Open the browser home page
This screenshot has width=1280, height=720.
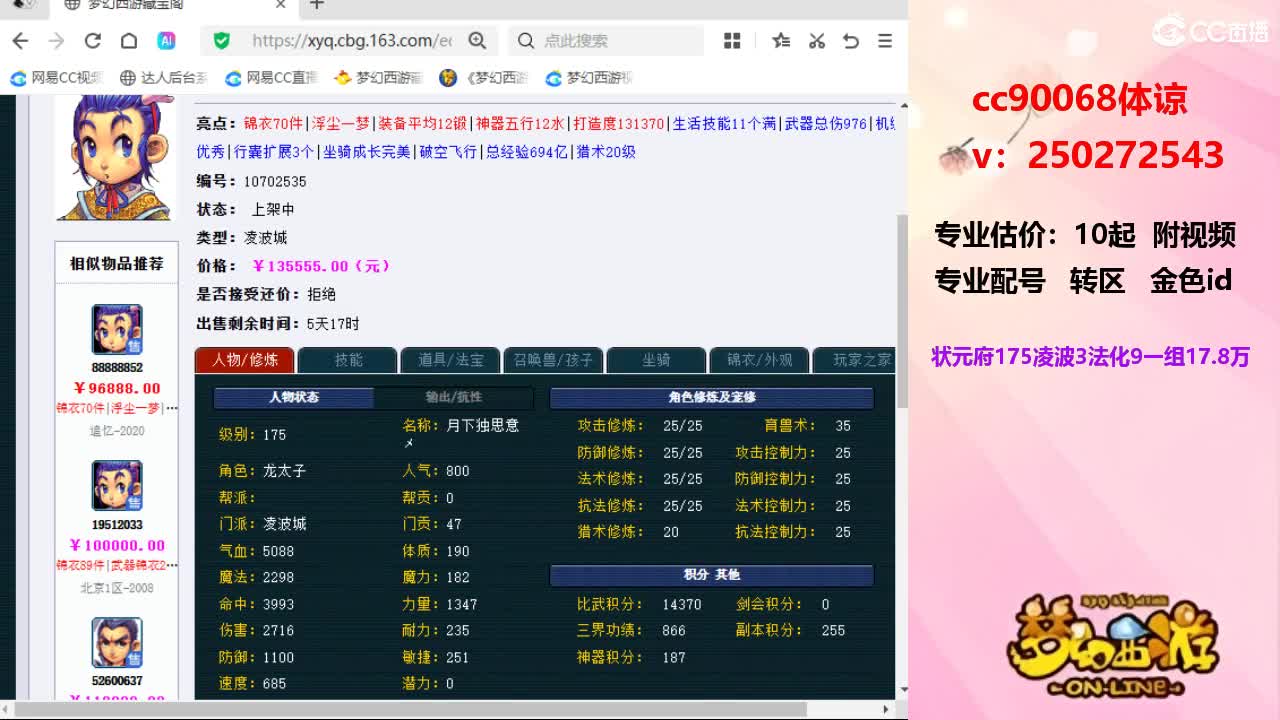tap(129, 41)
